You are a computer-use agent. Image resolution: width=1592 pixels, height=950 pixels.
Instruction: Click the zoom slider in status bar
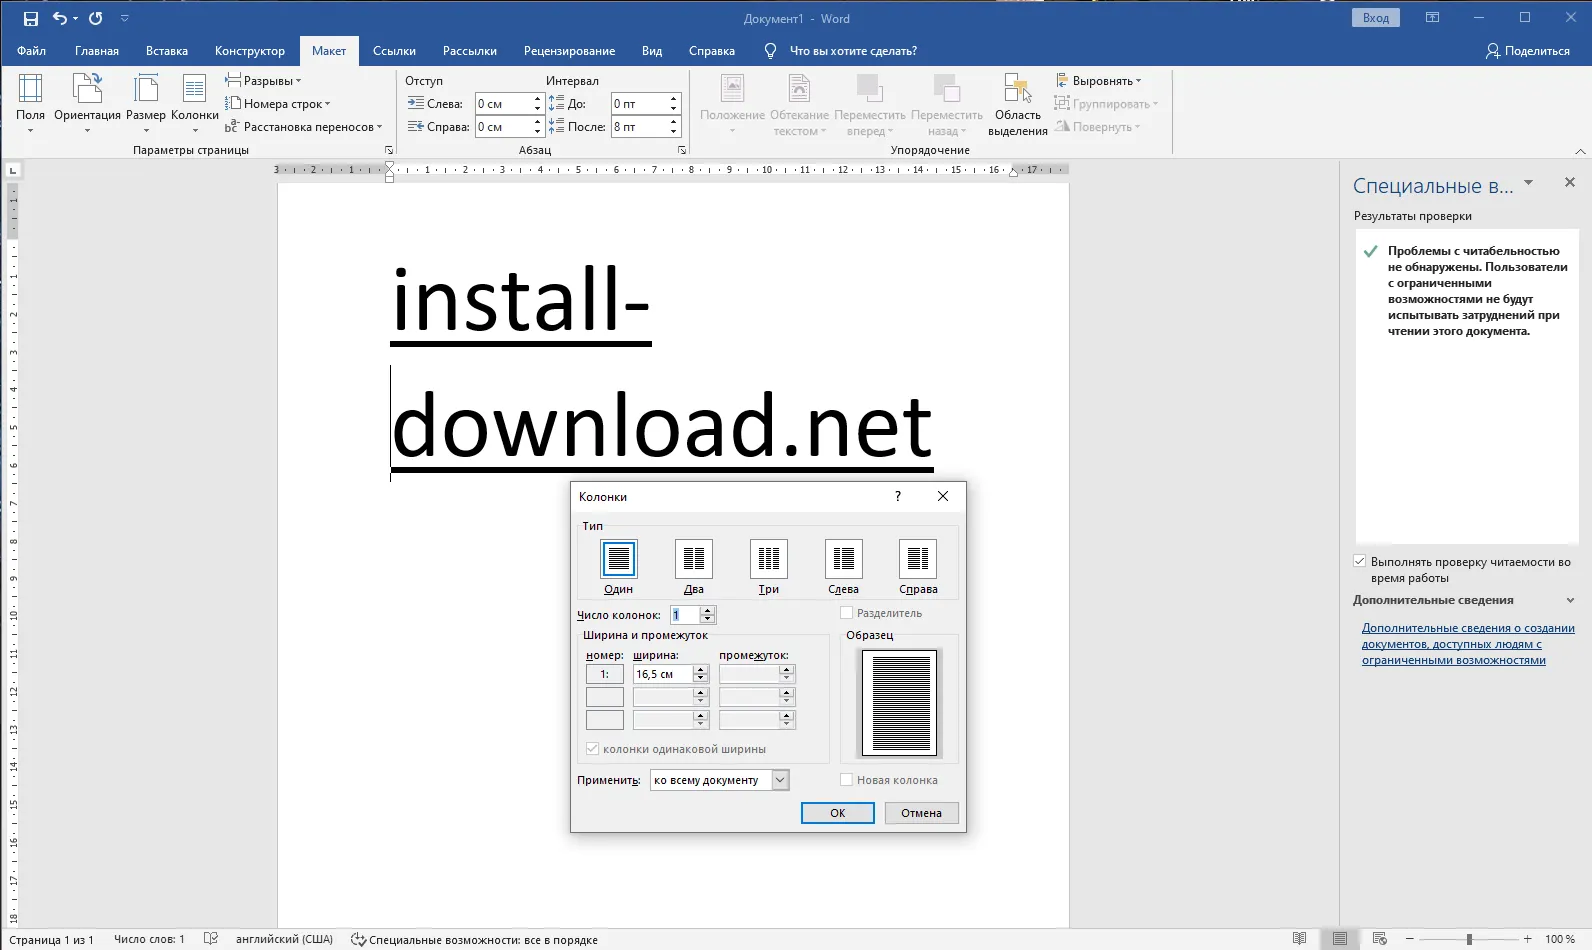(1469, 939)
